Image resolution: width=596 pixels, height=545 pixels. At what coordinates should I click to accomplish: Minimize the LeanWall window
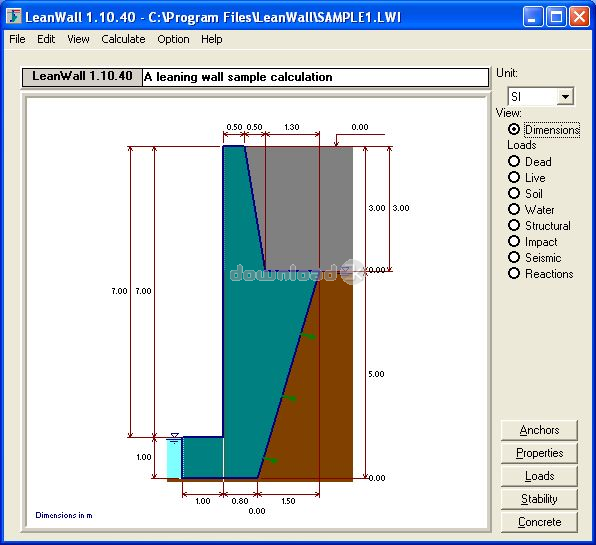(533, 17)
